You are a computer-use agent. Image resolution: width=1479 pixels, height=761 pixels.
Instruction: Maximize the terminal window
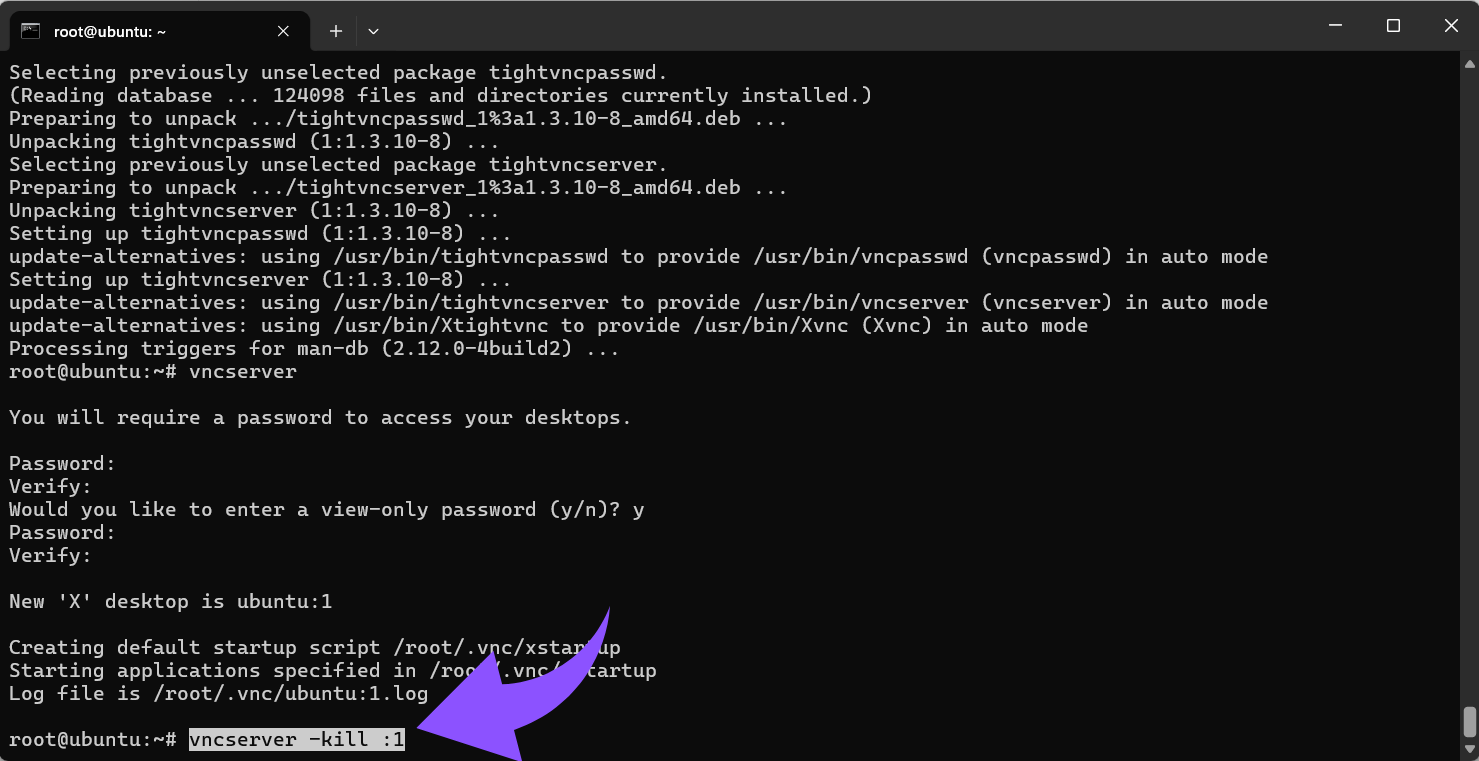pos(1393,27)
